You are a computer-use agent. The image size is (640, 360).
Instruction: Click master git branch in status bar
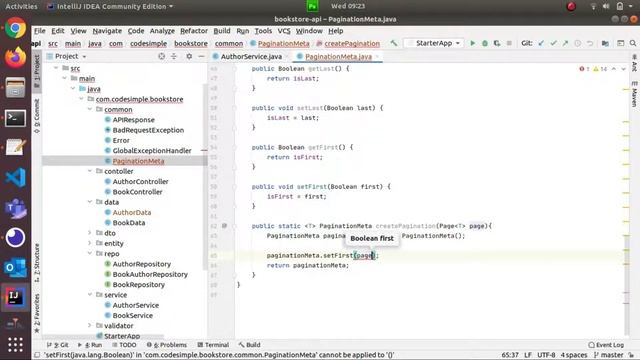[x=608, y=355]
